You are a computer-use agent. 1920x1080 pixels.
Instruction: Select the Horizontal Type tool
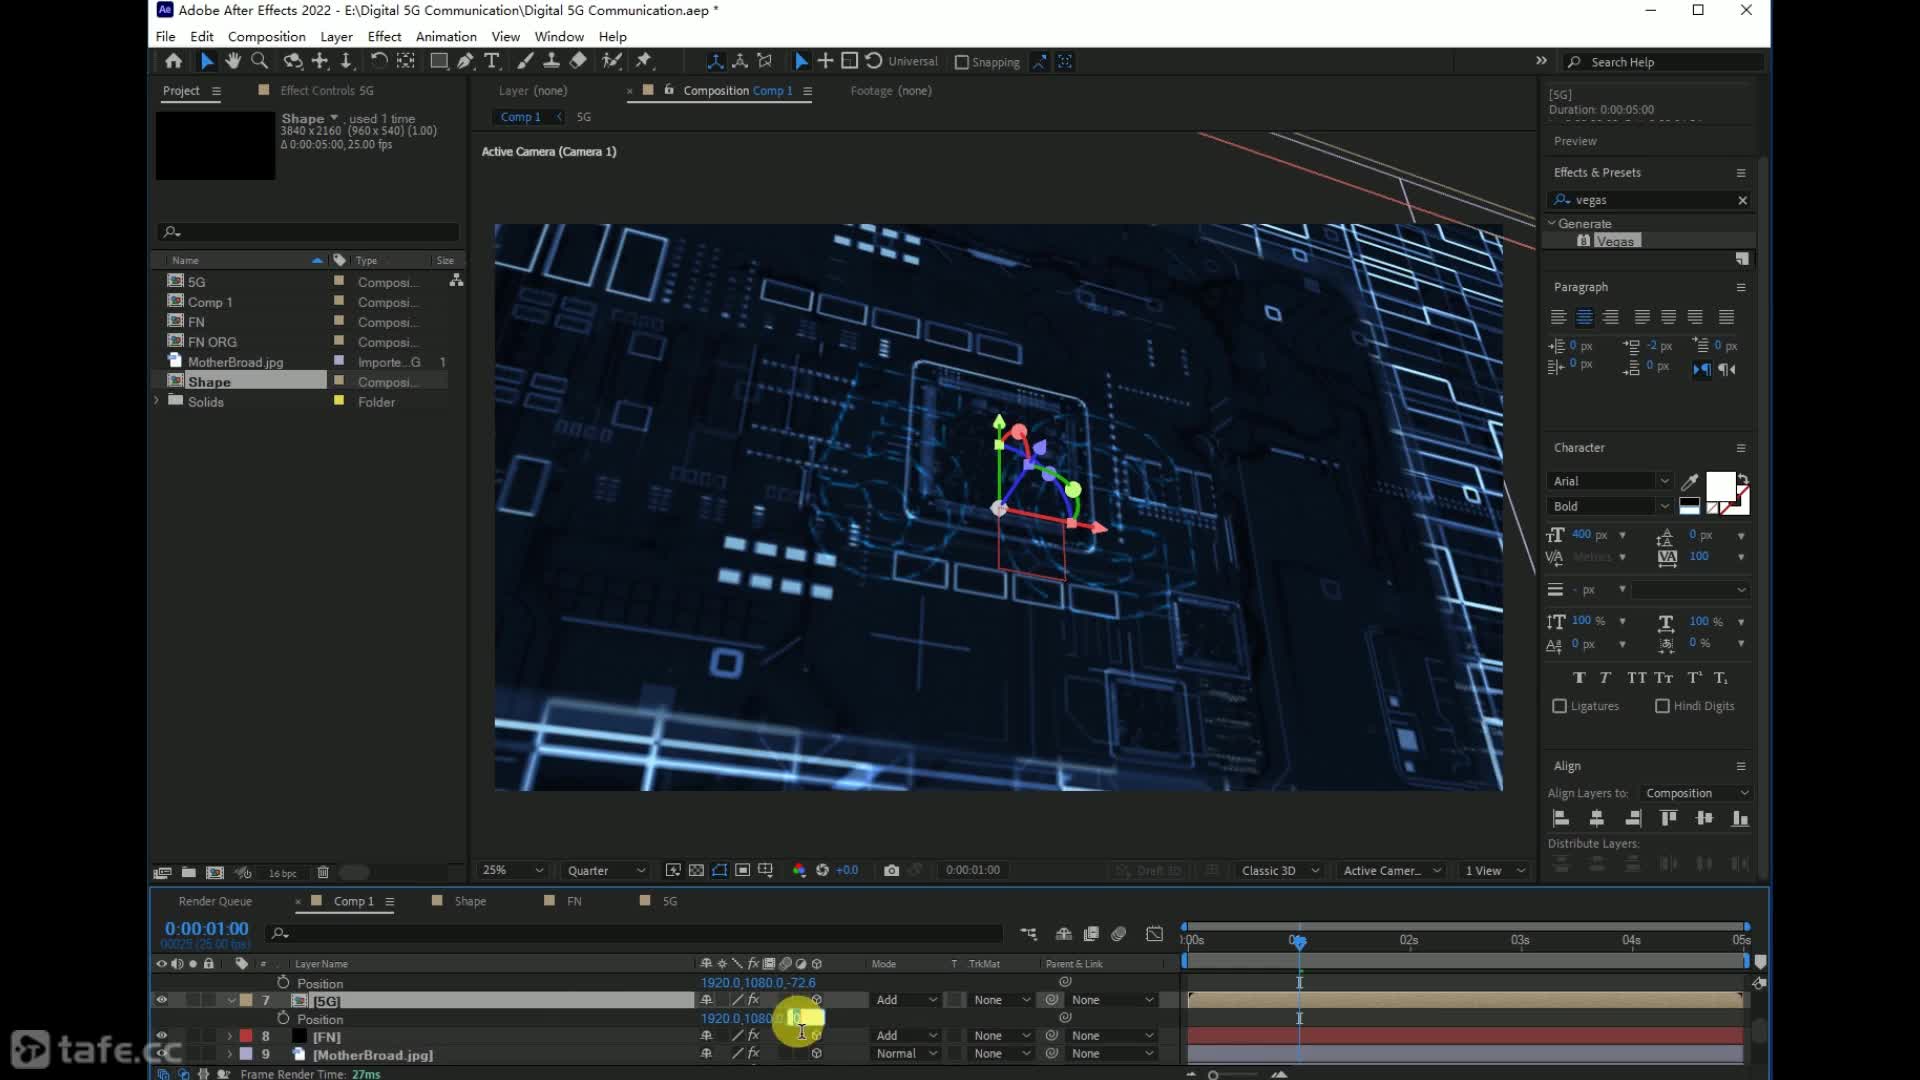click(492, 61)
